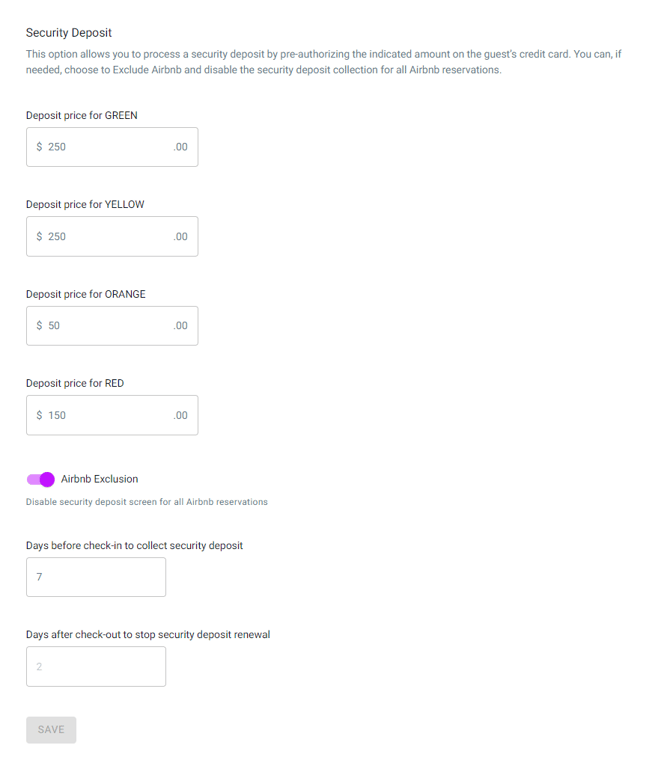Click the .00 suffix in ORANGE field
Screen dimensions: 670x766
pos(180,326)
